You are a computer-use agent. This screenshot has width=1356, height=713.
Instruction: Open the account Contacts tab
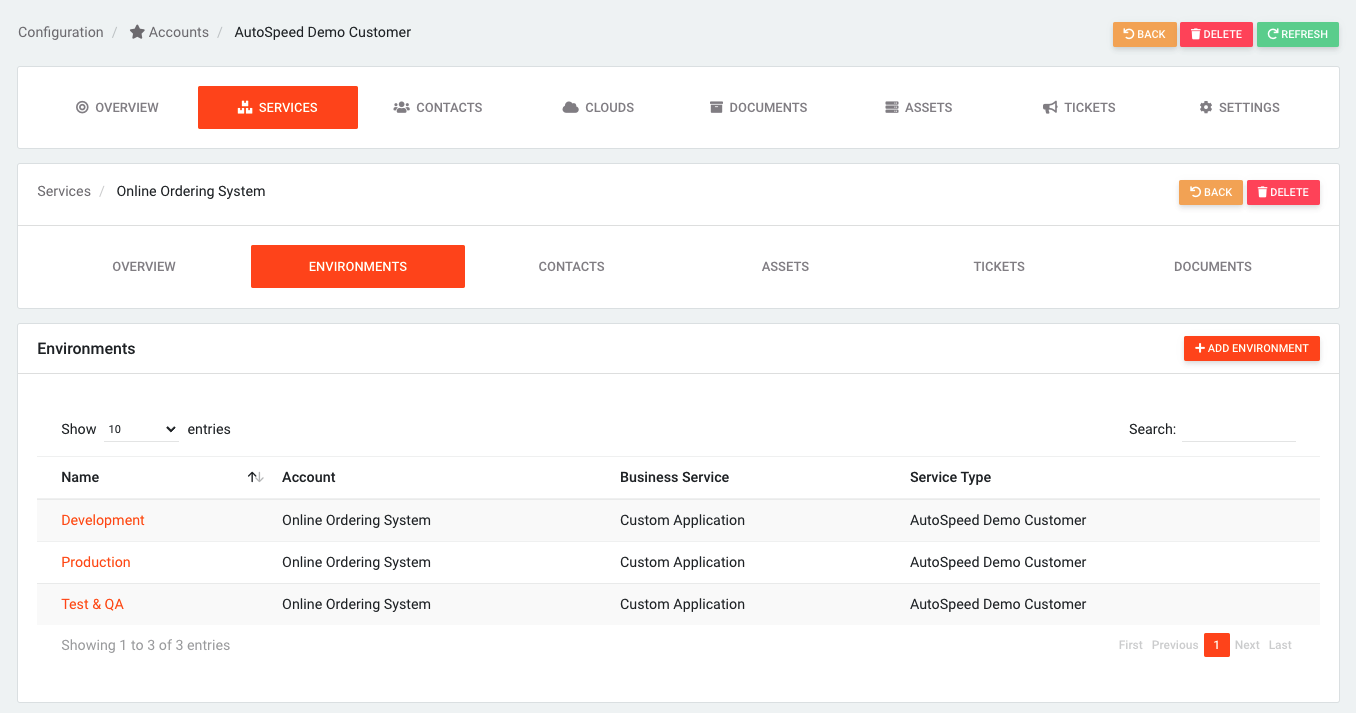438,107
